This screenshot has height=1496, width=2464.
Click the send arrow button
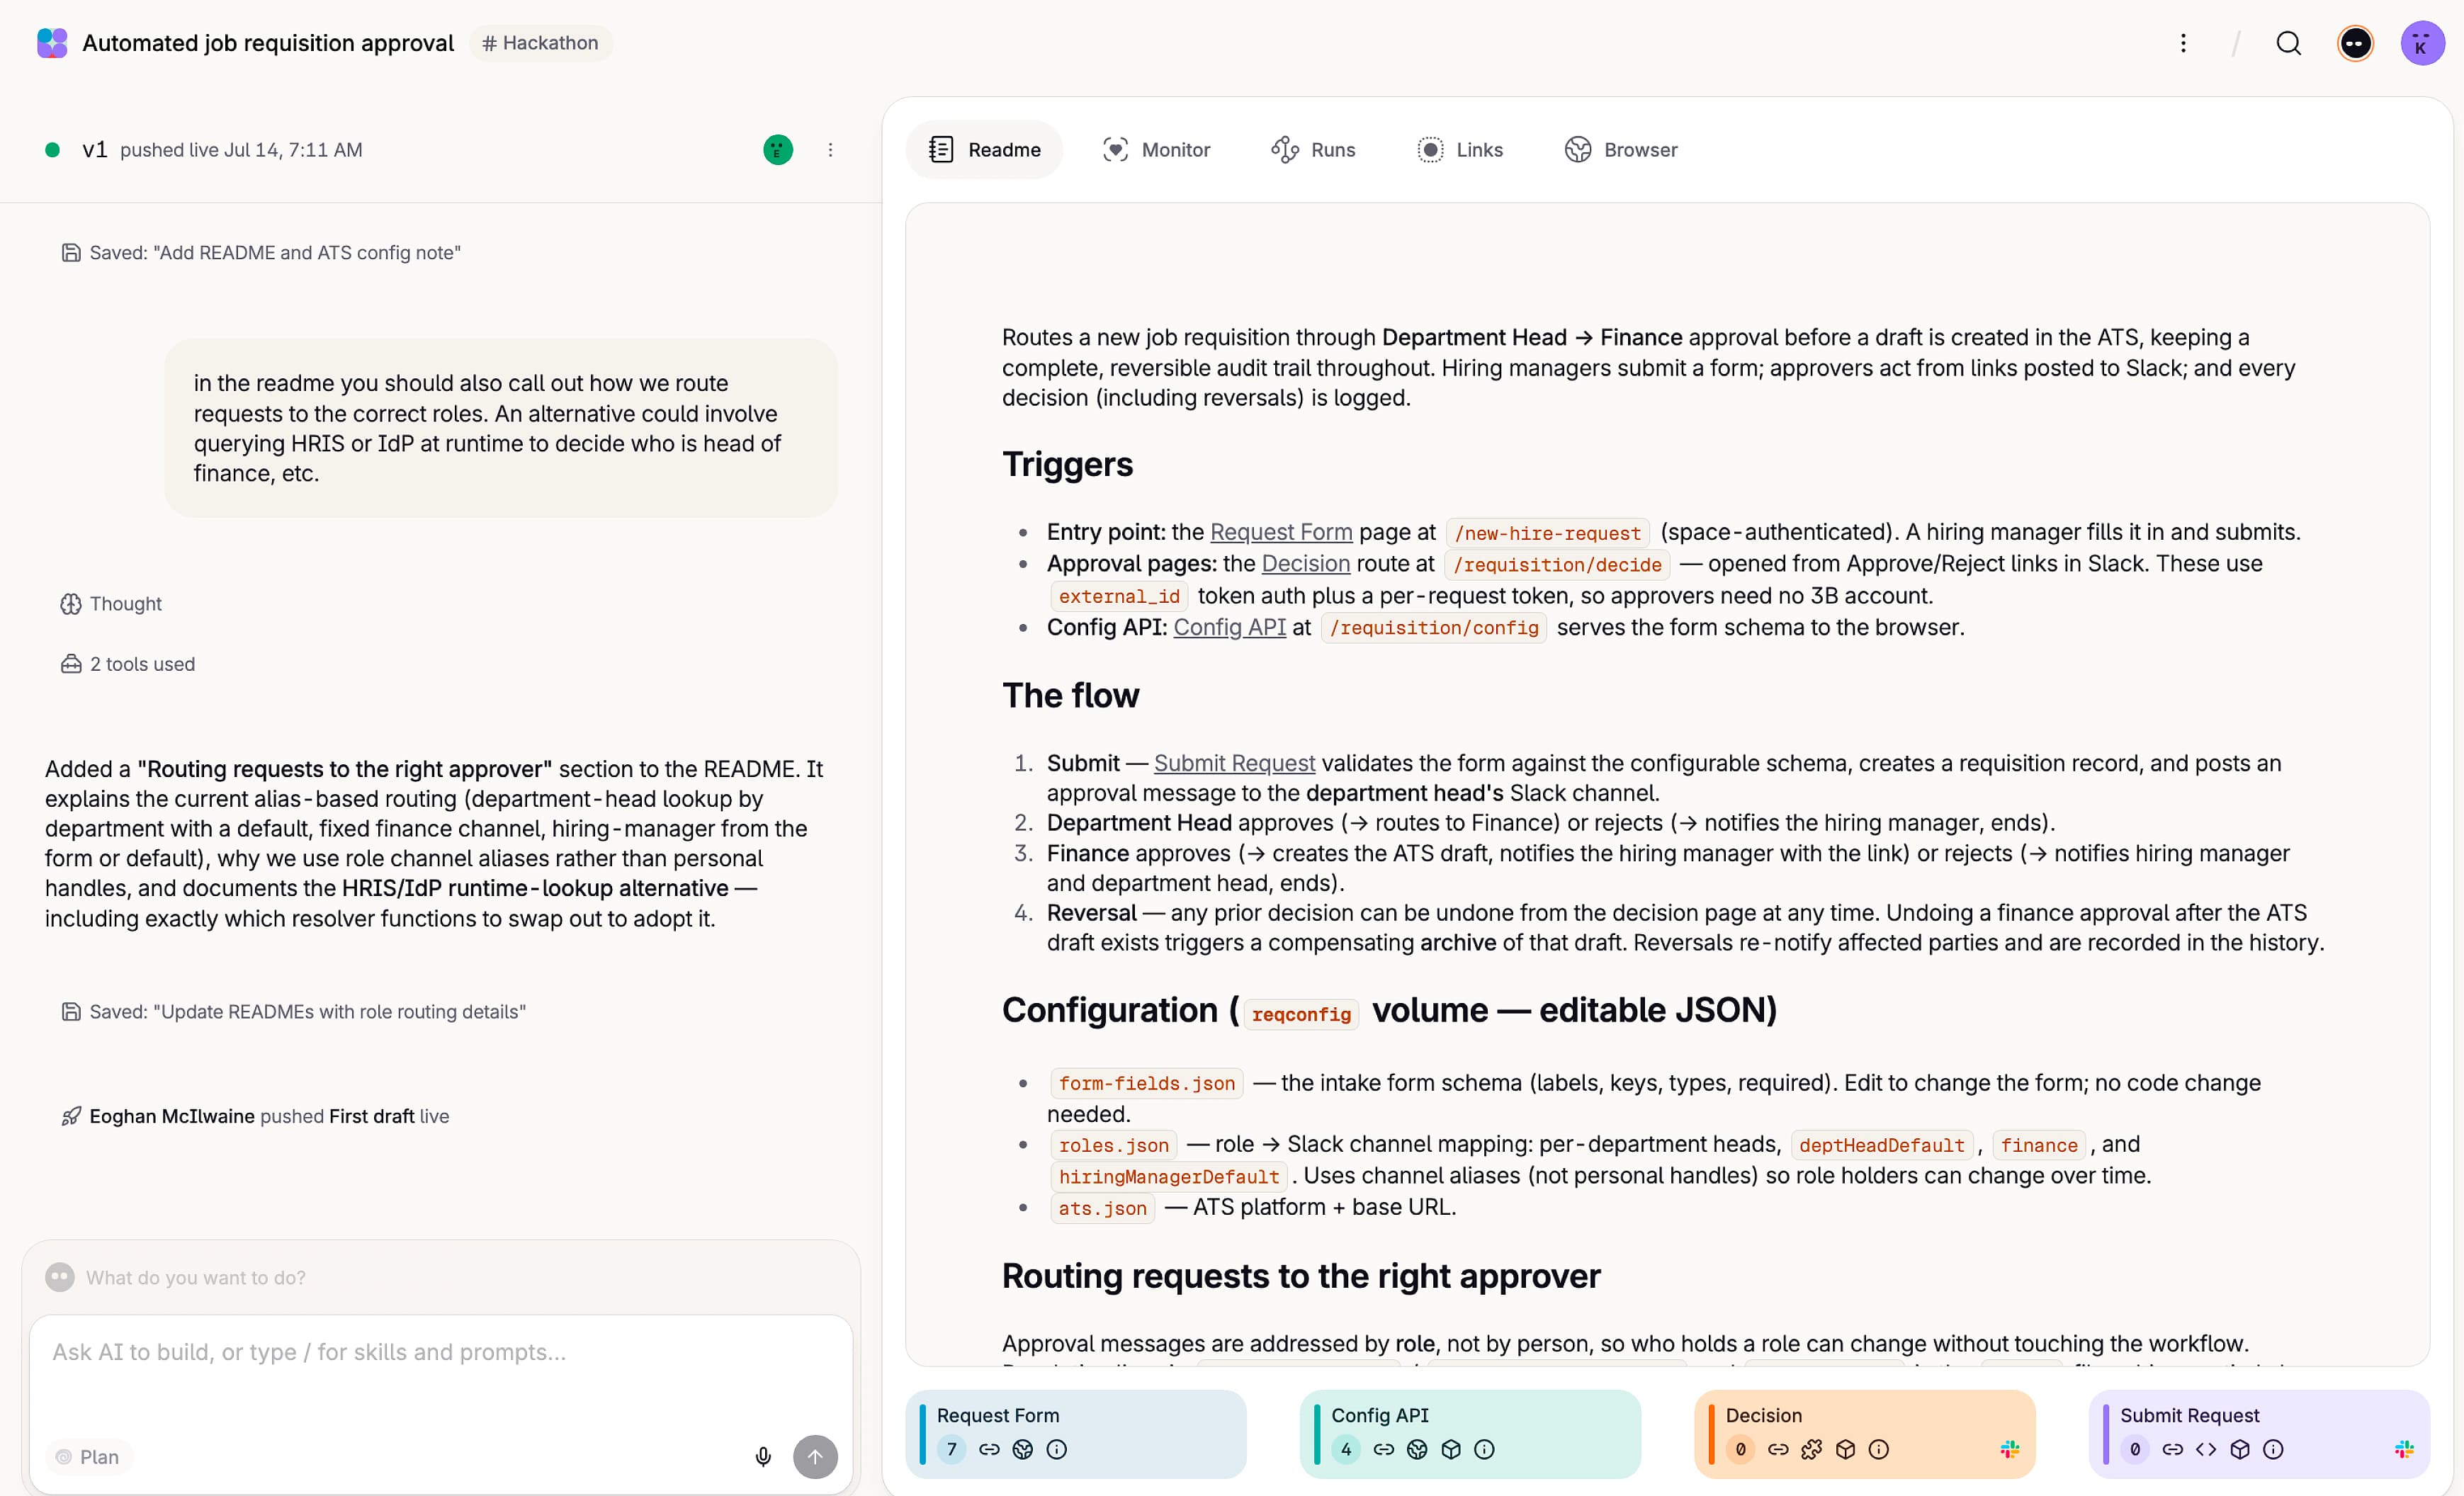click(x=815, y=1457)
